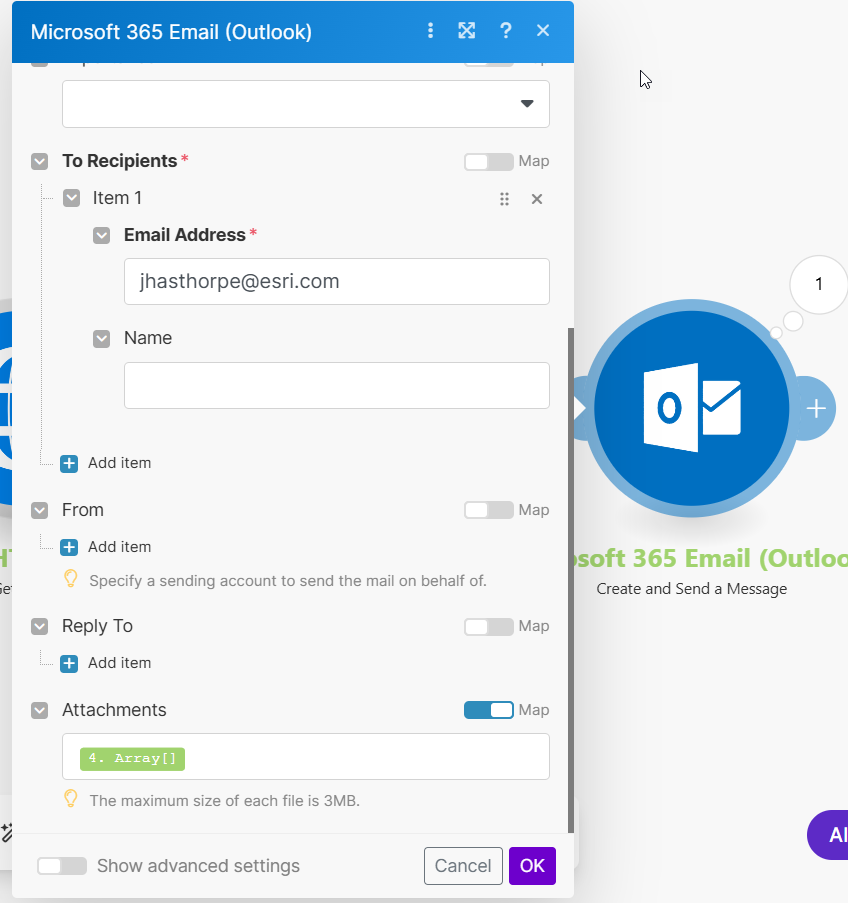
Task: Enable Show advanced settings switch
Action: [x=62, y=866]
